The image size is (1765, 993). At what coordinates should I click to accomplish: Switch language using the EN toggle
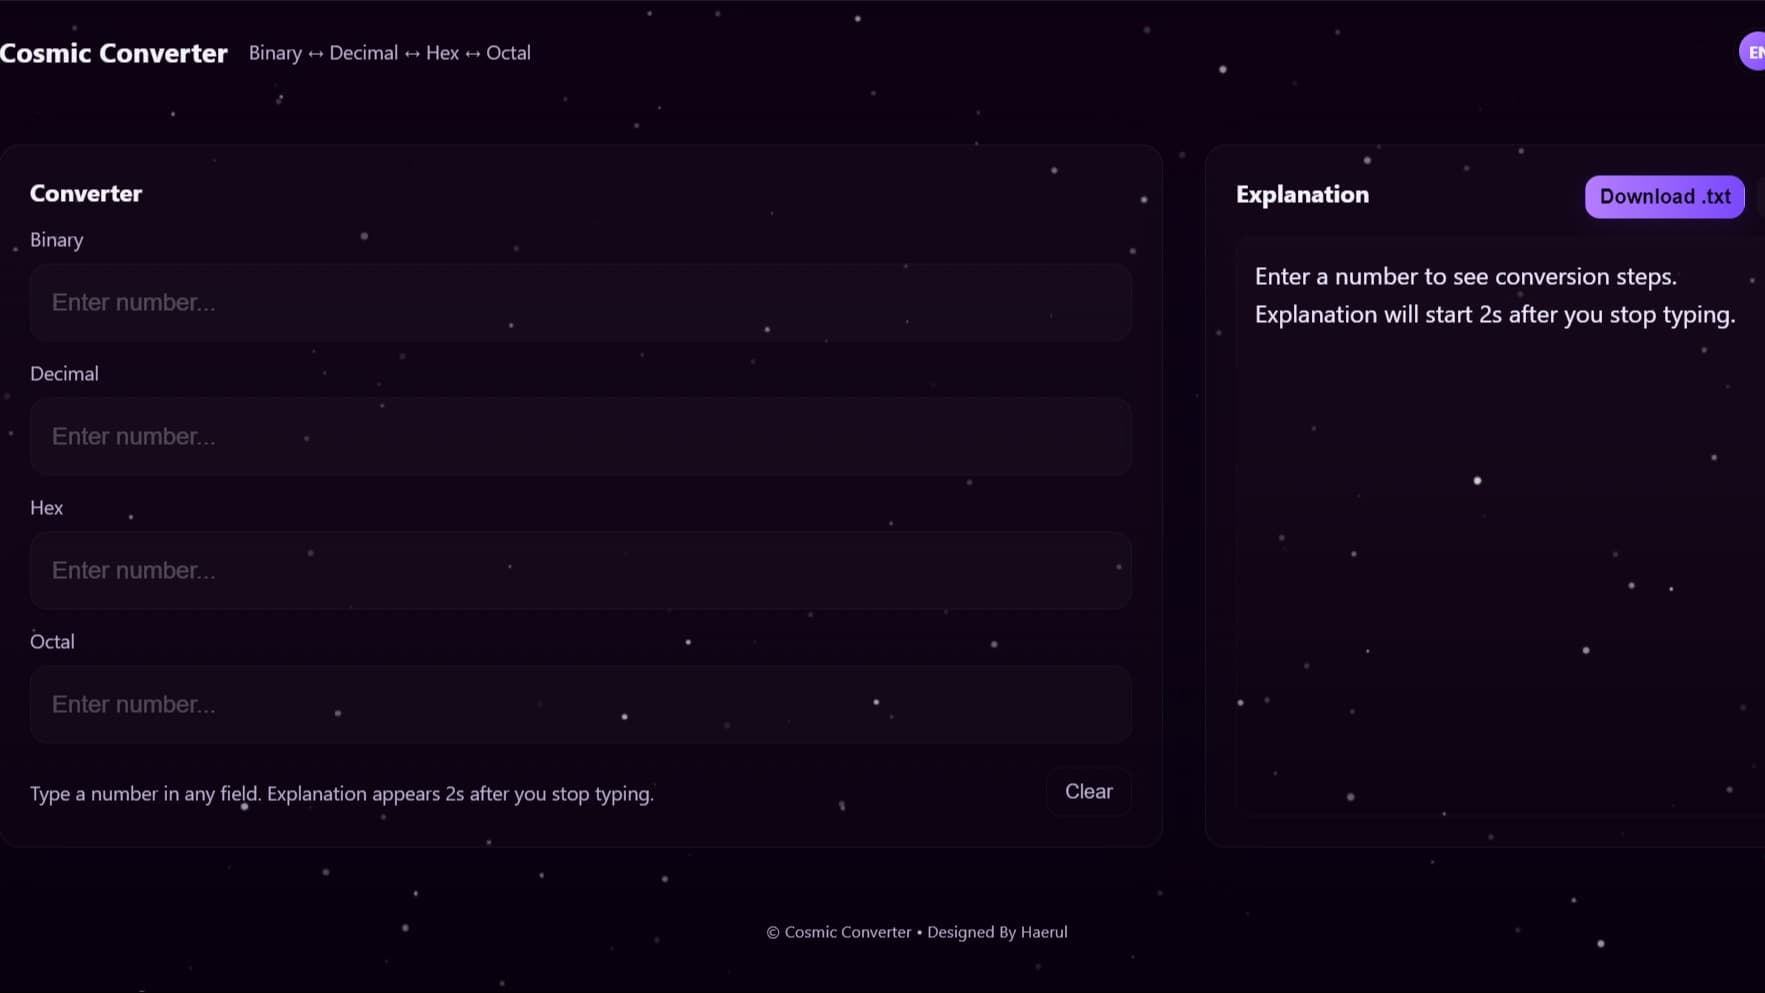tap(1757, 50)
